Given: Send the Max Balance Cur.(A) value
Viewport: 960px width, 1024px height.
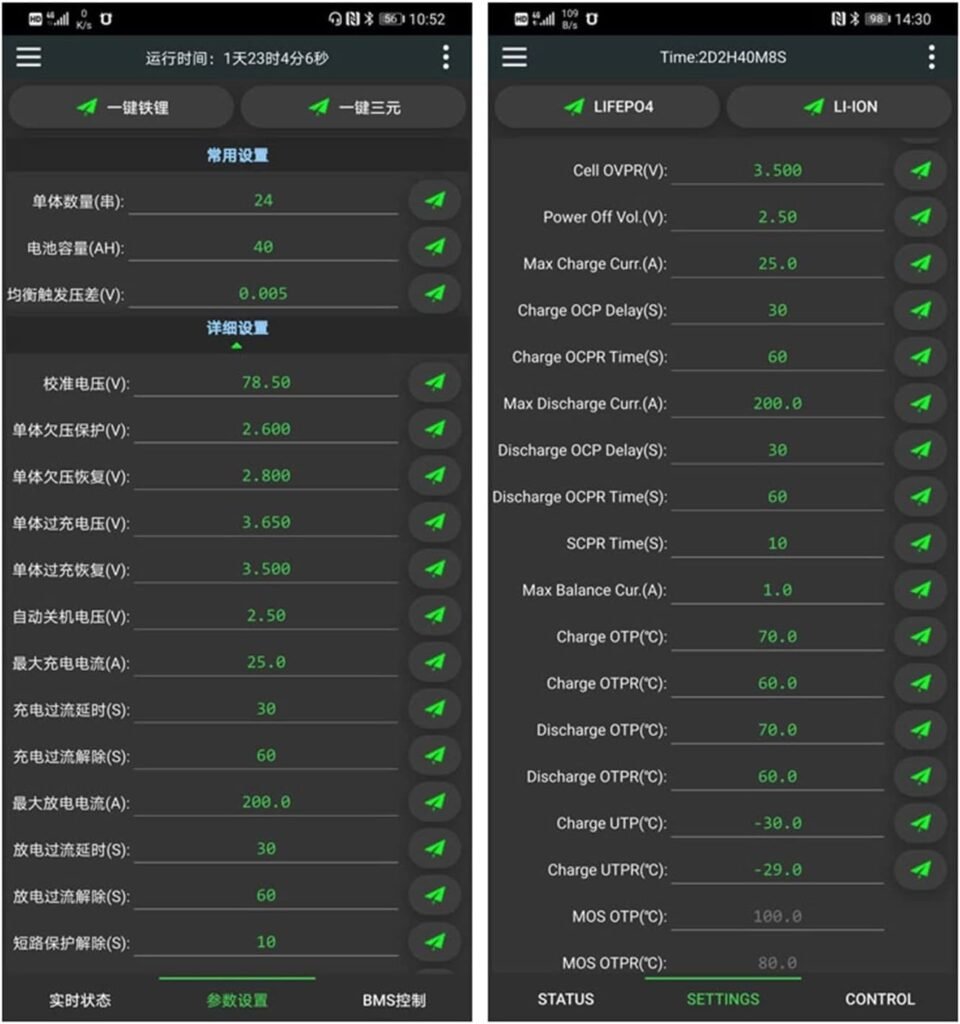Looking at the screenshot, I should (x=920, y=590).
